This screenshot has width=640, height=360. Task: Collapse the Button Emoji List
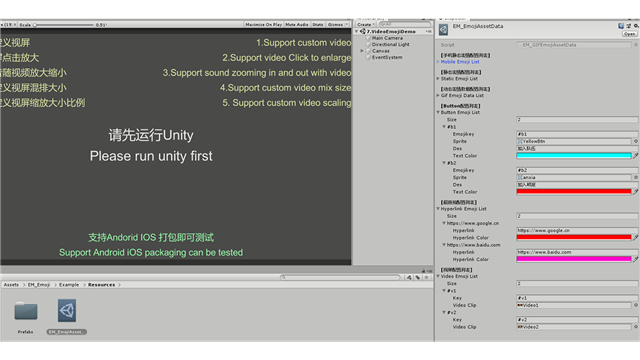pos(438,113)
